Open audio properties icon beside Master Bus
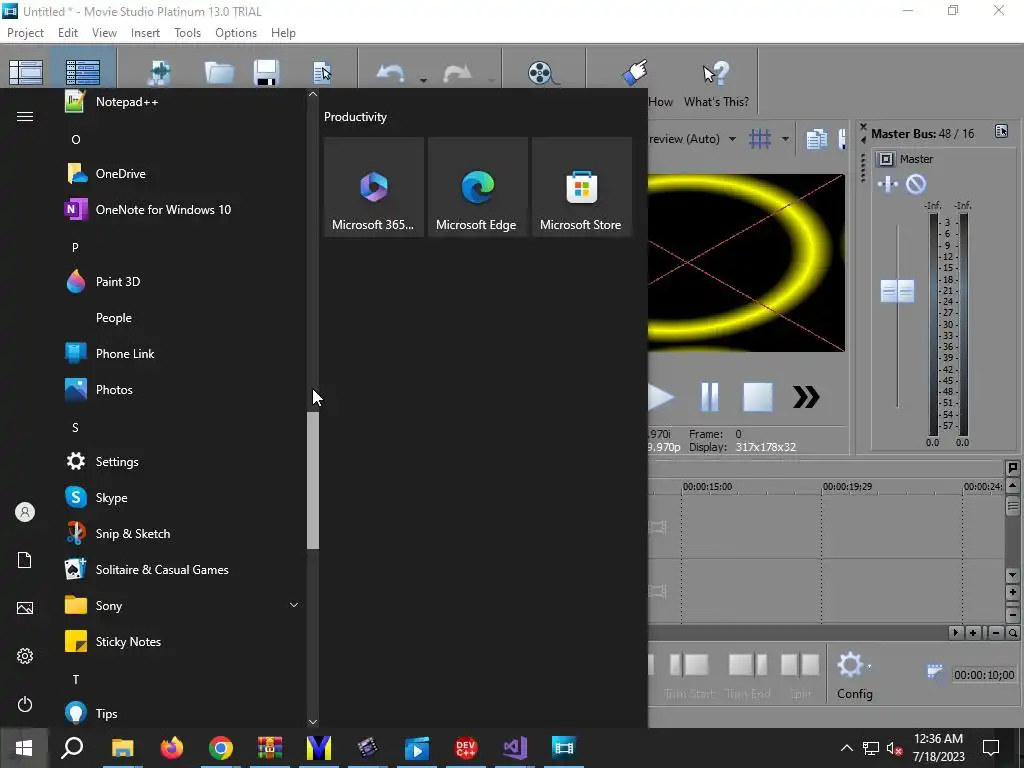The width and height of the screenshot is (1024, 768). 1001,131
